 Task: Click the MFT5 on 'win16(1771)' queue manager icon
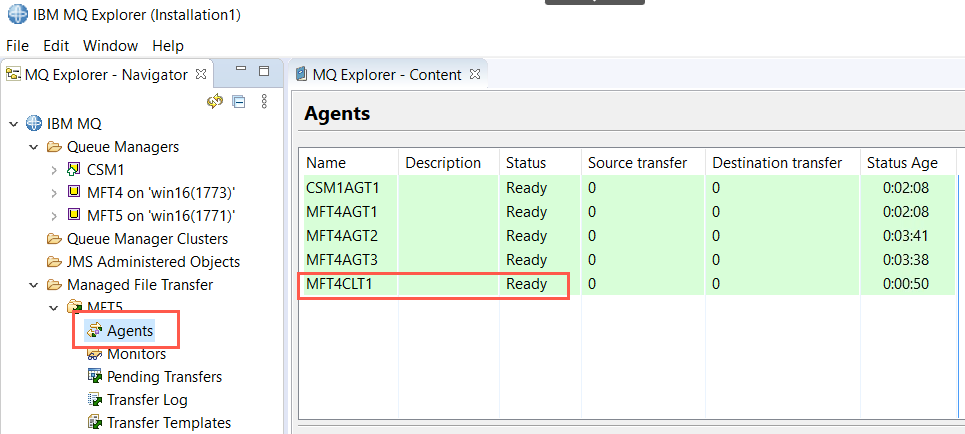click(x=73, y=215)
